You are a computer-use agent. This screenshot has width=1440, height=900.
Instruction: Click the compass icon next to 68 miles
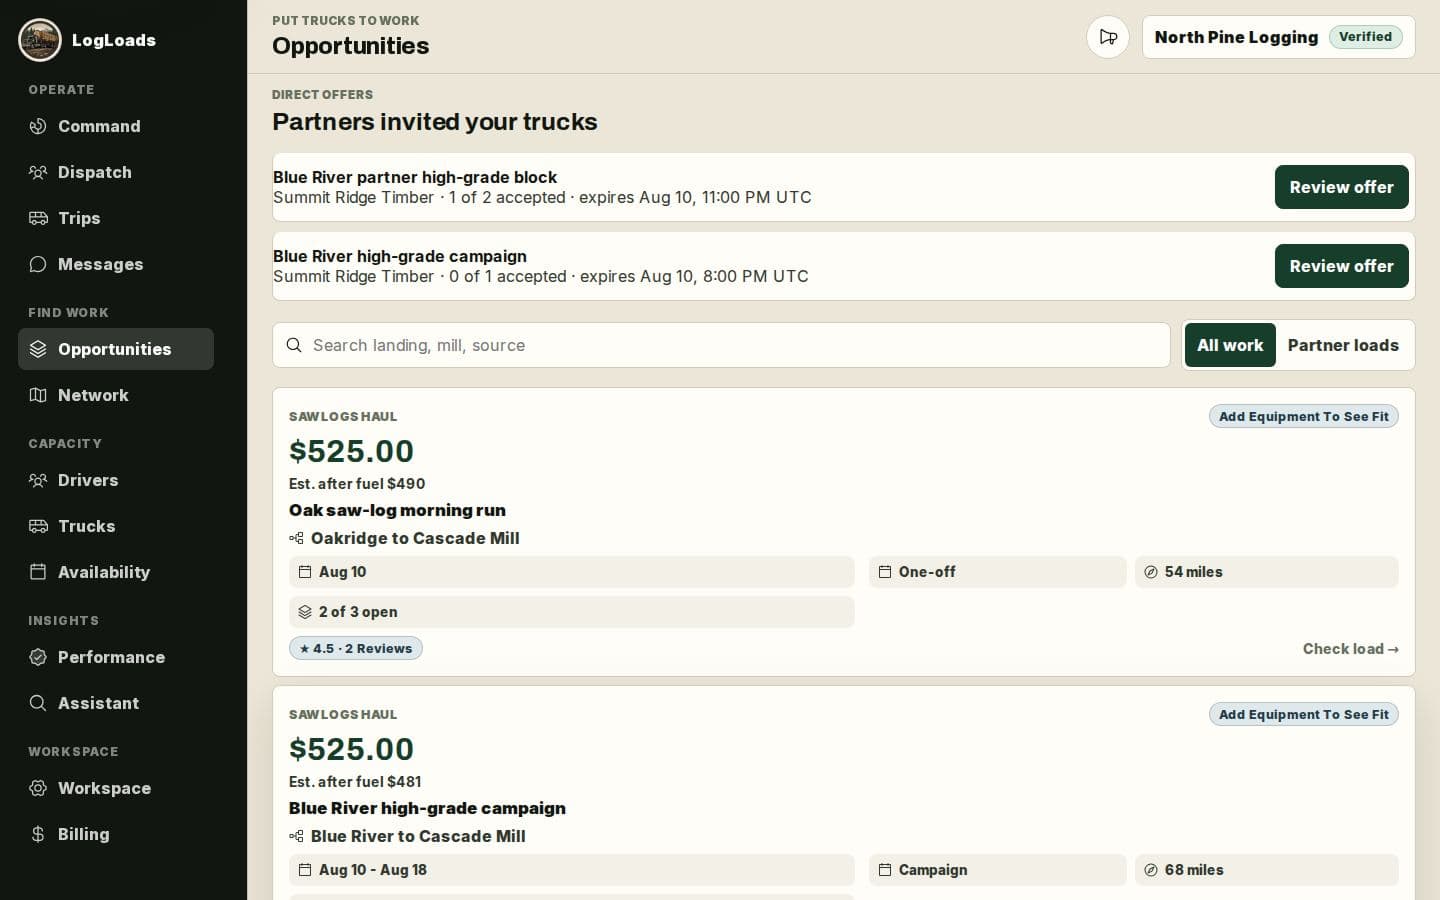point(1151,870)
